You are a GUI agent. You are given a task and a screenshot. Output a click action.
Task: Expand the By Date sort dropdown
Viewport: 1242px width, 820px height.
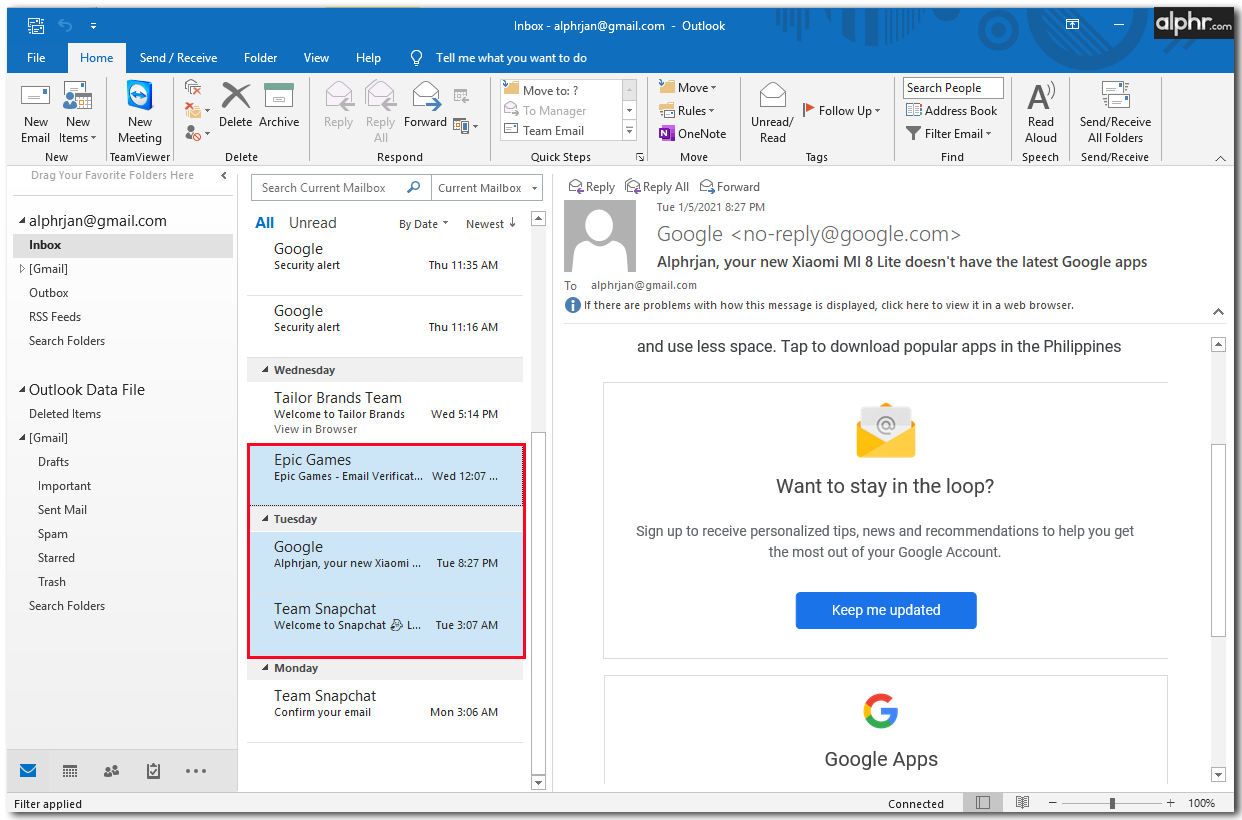click(x=423, y=224)
